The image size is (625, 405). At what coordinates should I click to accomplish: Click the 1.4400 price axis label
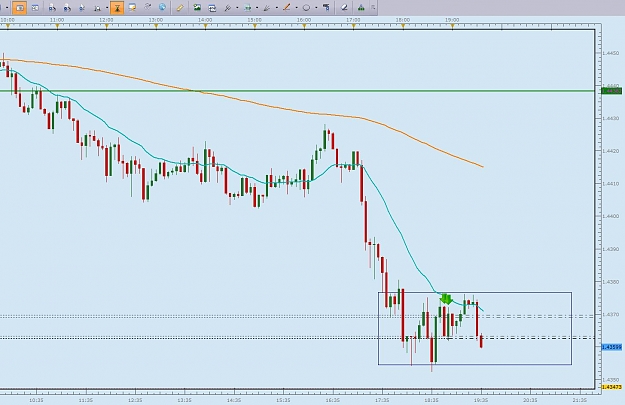[611, 216]
